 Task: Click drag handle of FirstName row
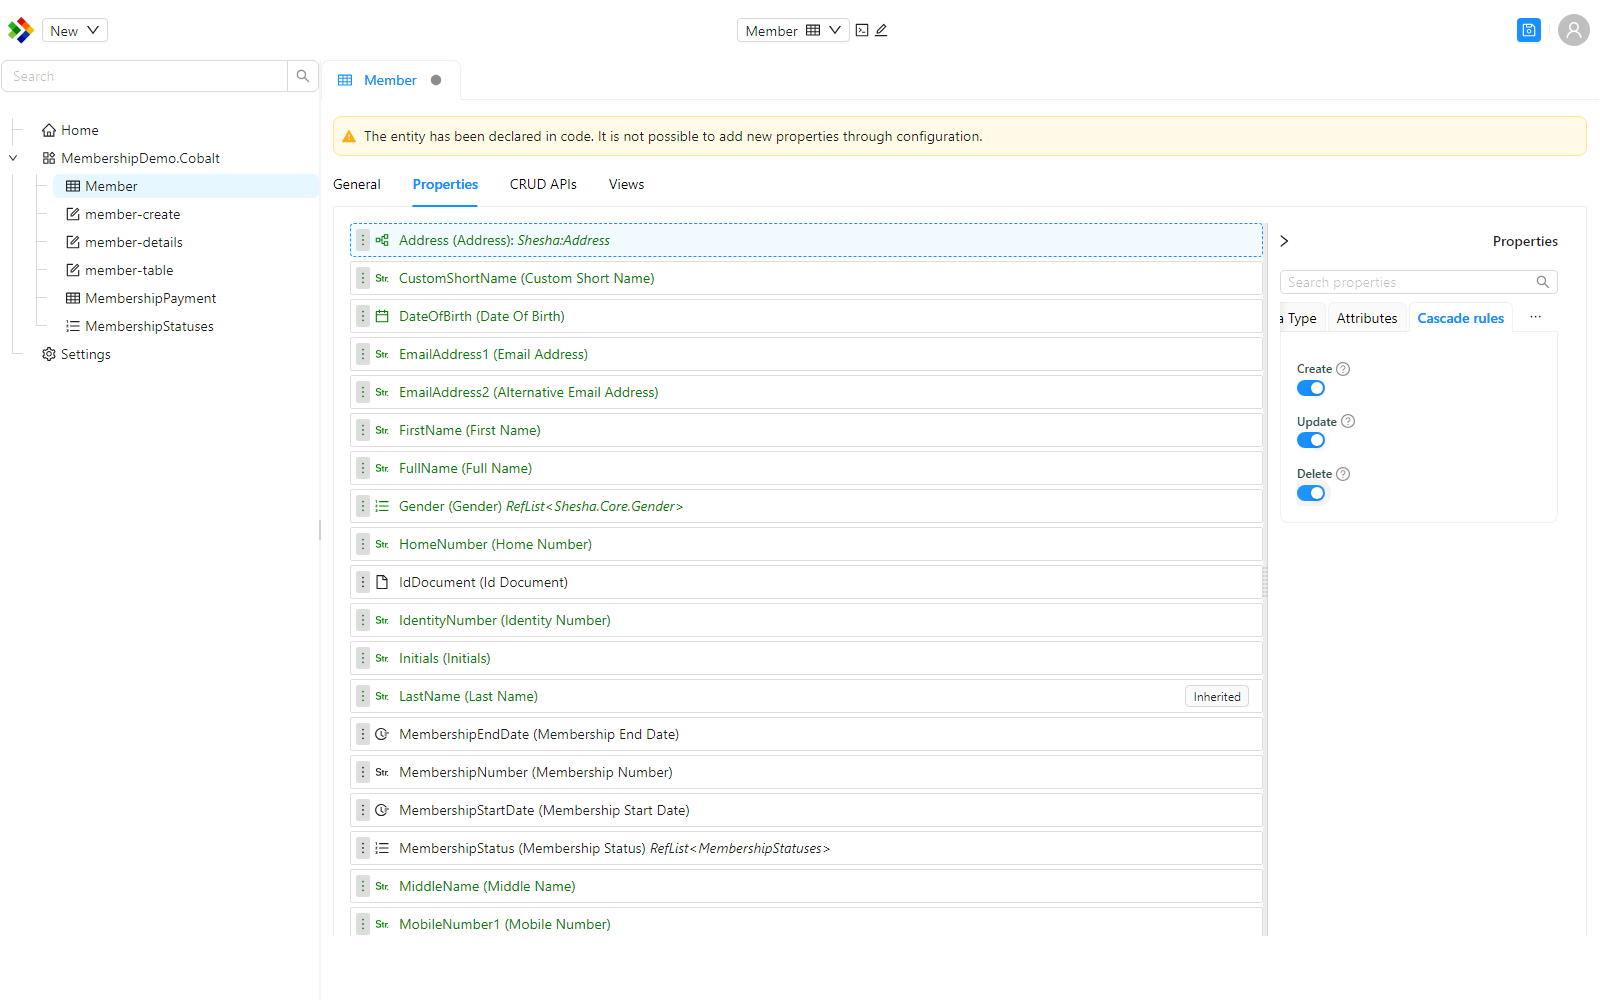click(x=363, y=430)
